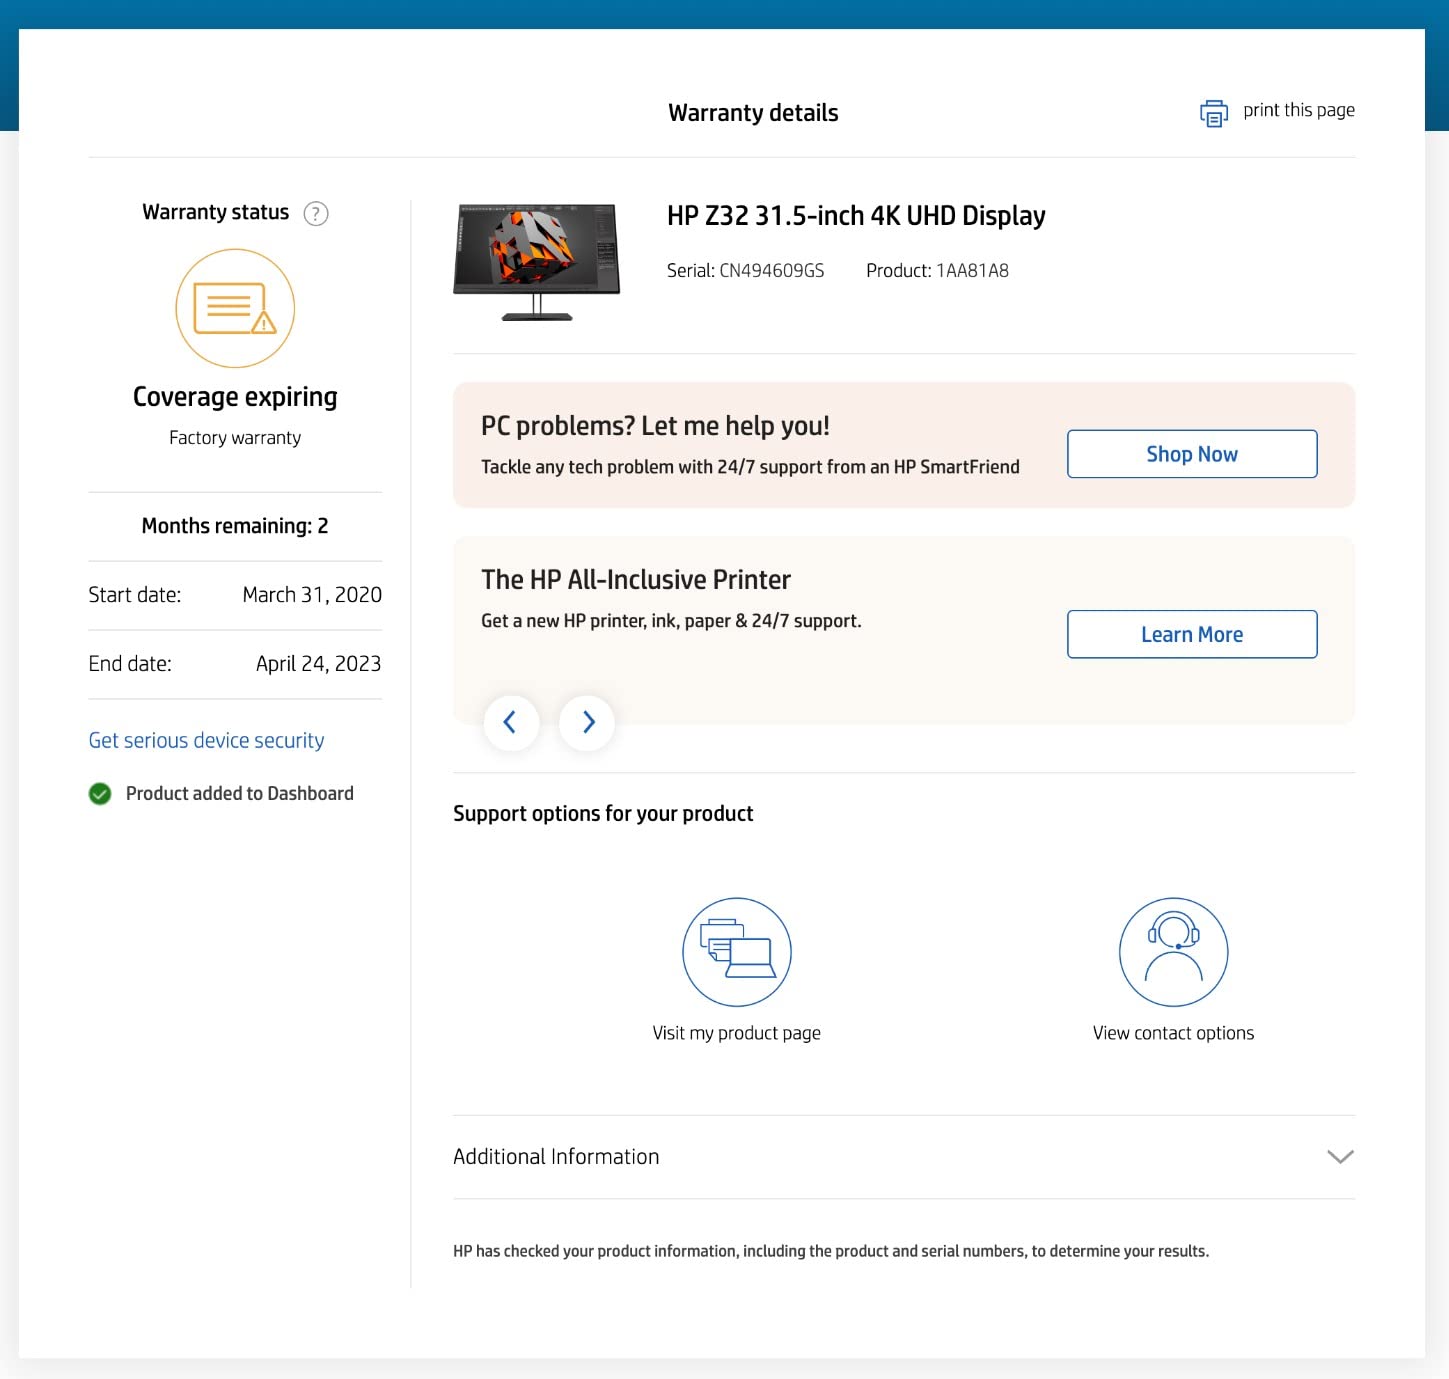Image resolution: width=1449 pixels, height=1379 pixels.
Task: Select the Visit my product page icon
Action: (737, 952)
